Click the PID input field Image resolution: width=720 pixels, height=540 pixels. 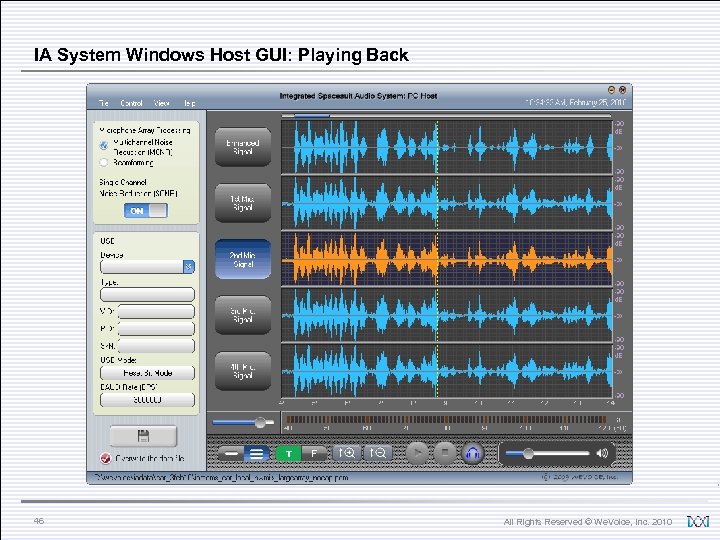point(156,329)
